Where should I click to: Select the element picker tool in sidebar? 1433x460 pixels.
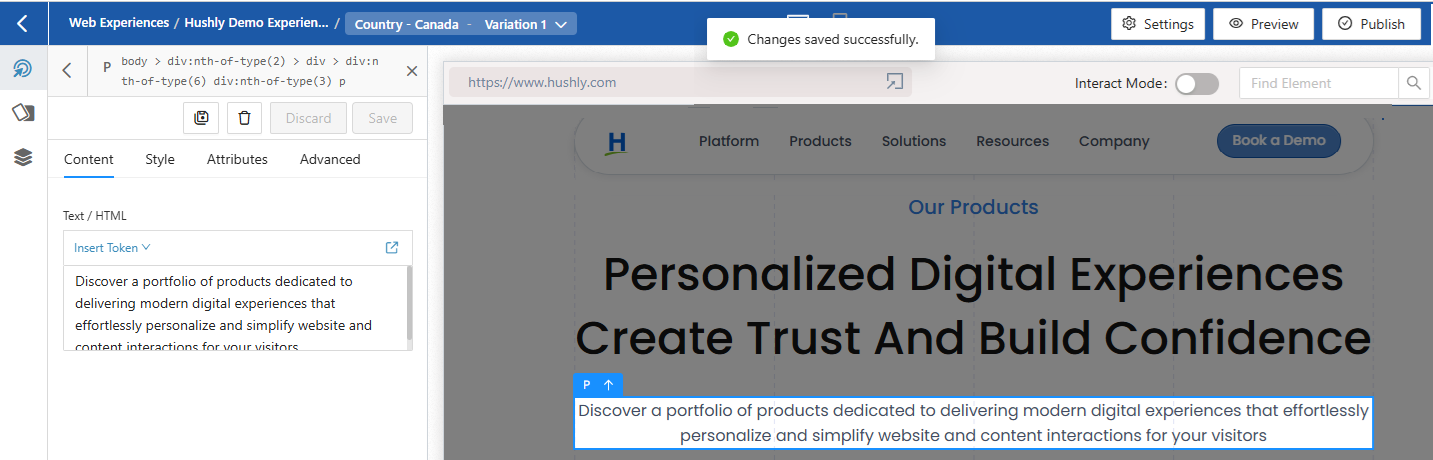tap(23, 69)
